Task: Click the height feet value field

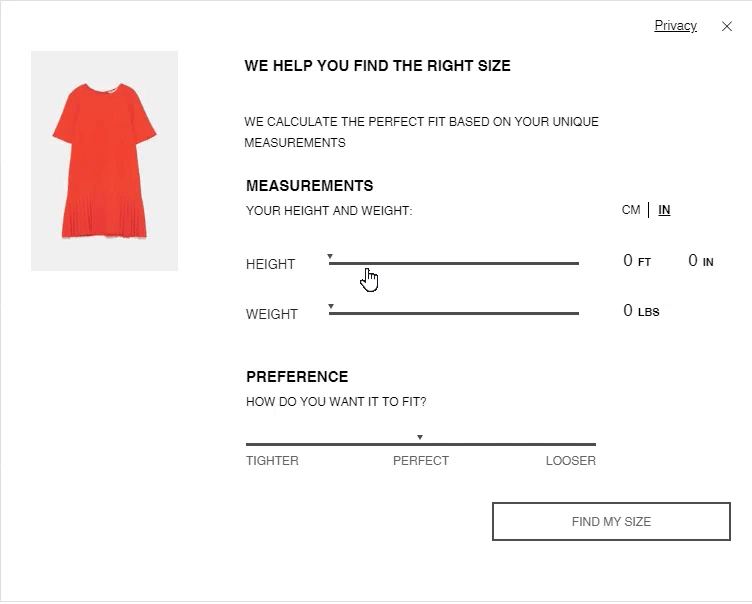Action: (x=628, y=261)
